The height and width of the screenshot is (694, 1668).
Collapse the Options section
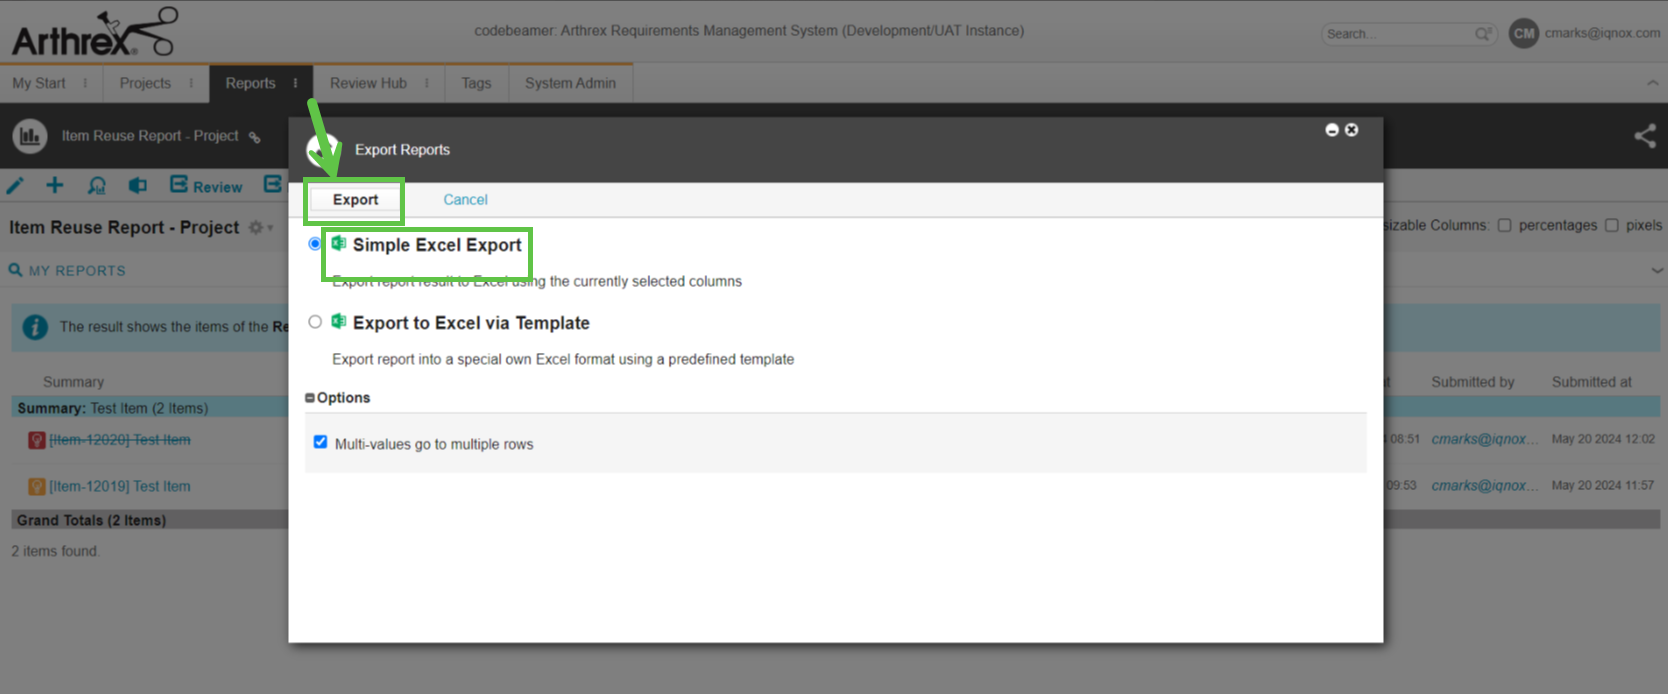click(x=310, y=398)
